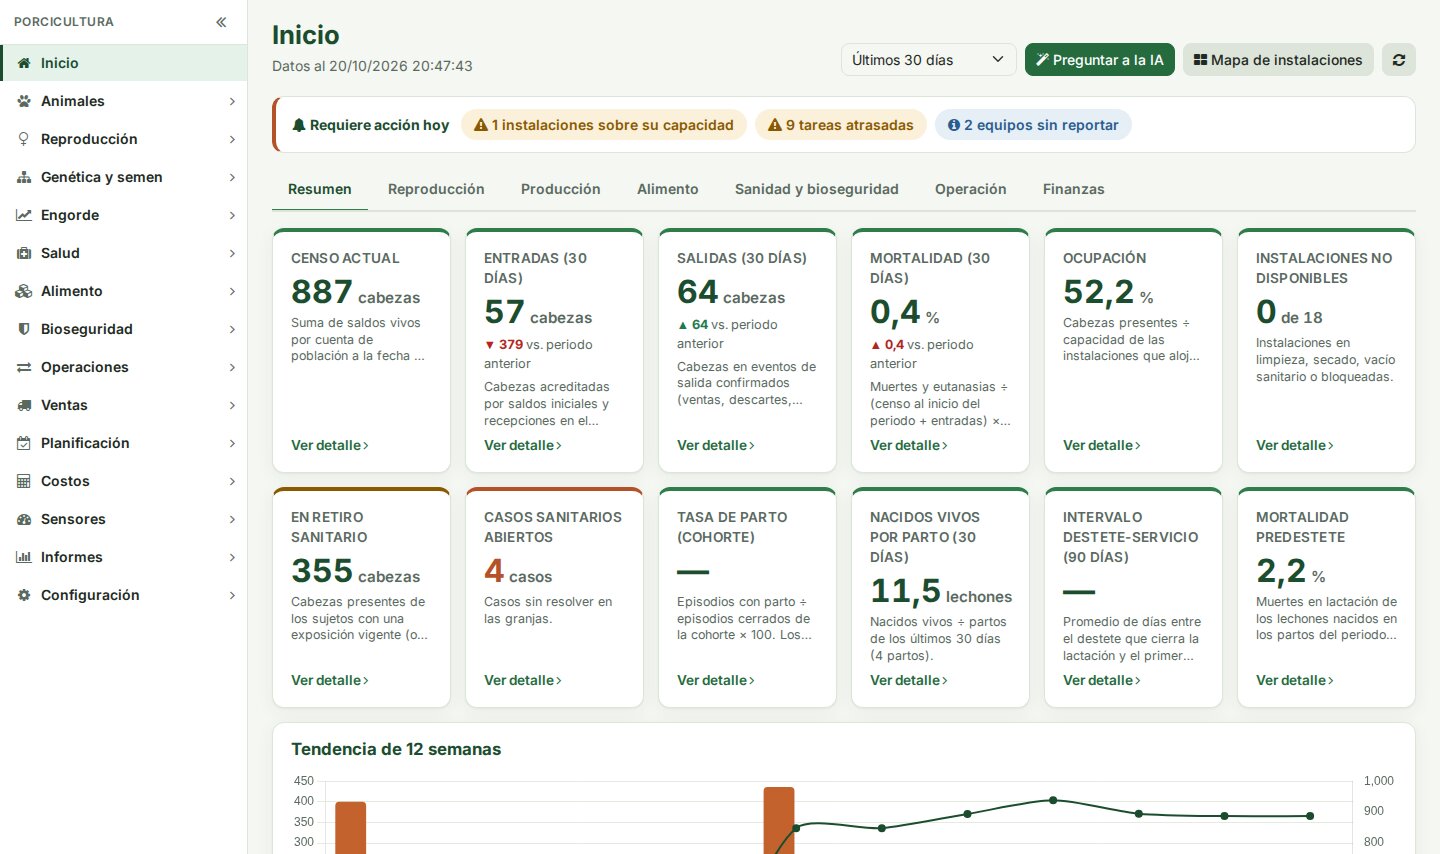Screen dimensions: 1440x854
Task: Switch to the Finanzas tab
Action: pos(1073,189)
